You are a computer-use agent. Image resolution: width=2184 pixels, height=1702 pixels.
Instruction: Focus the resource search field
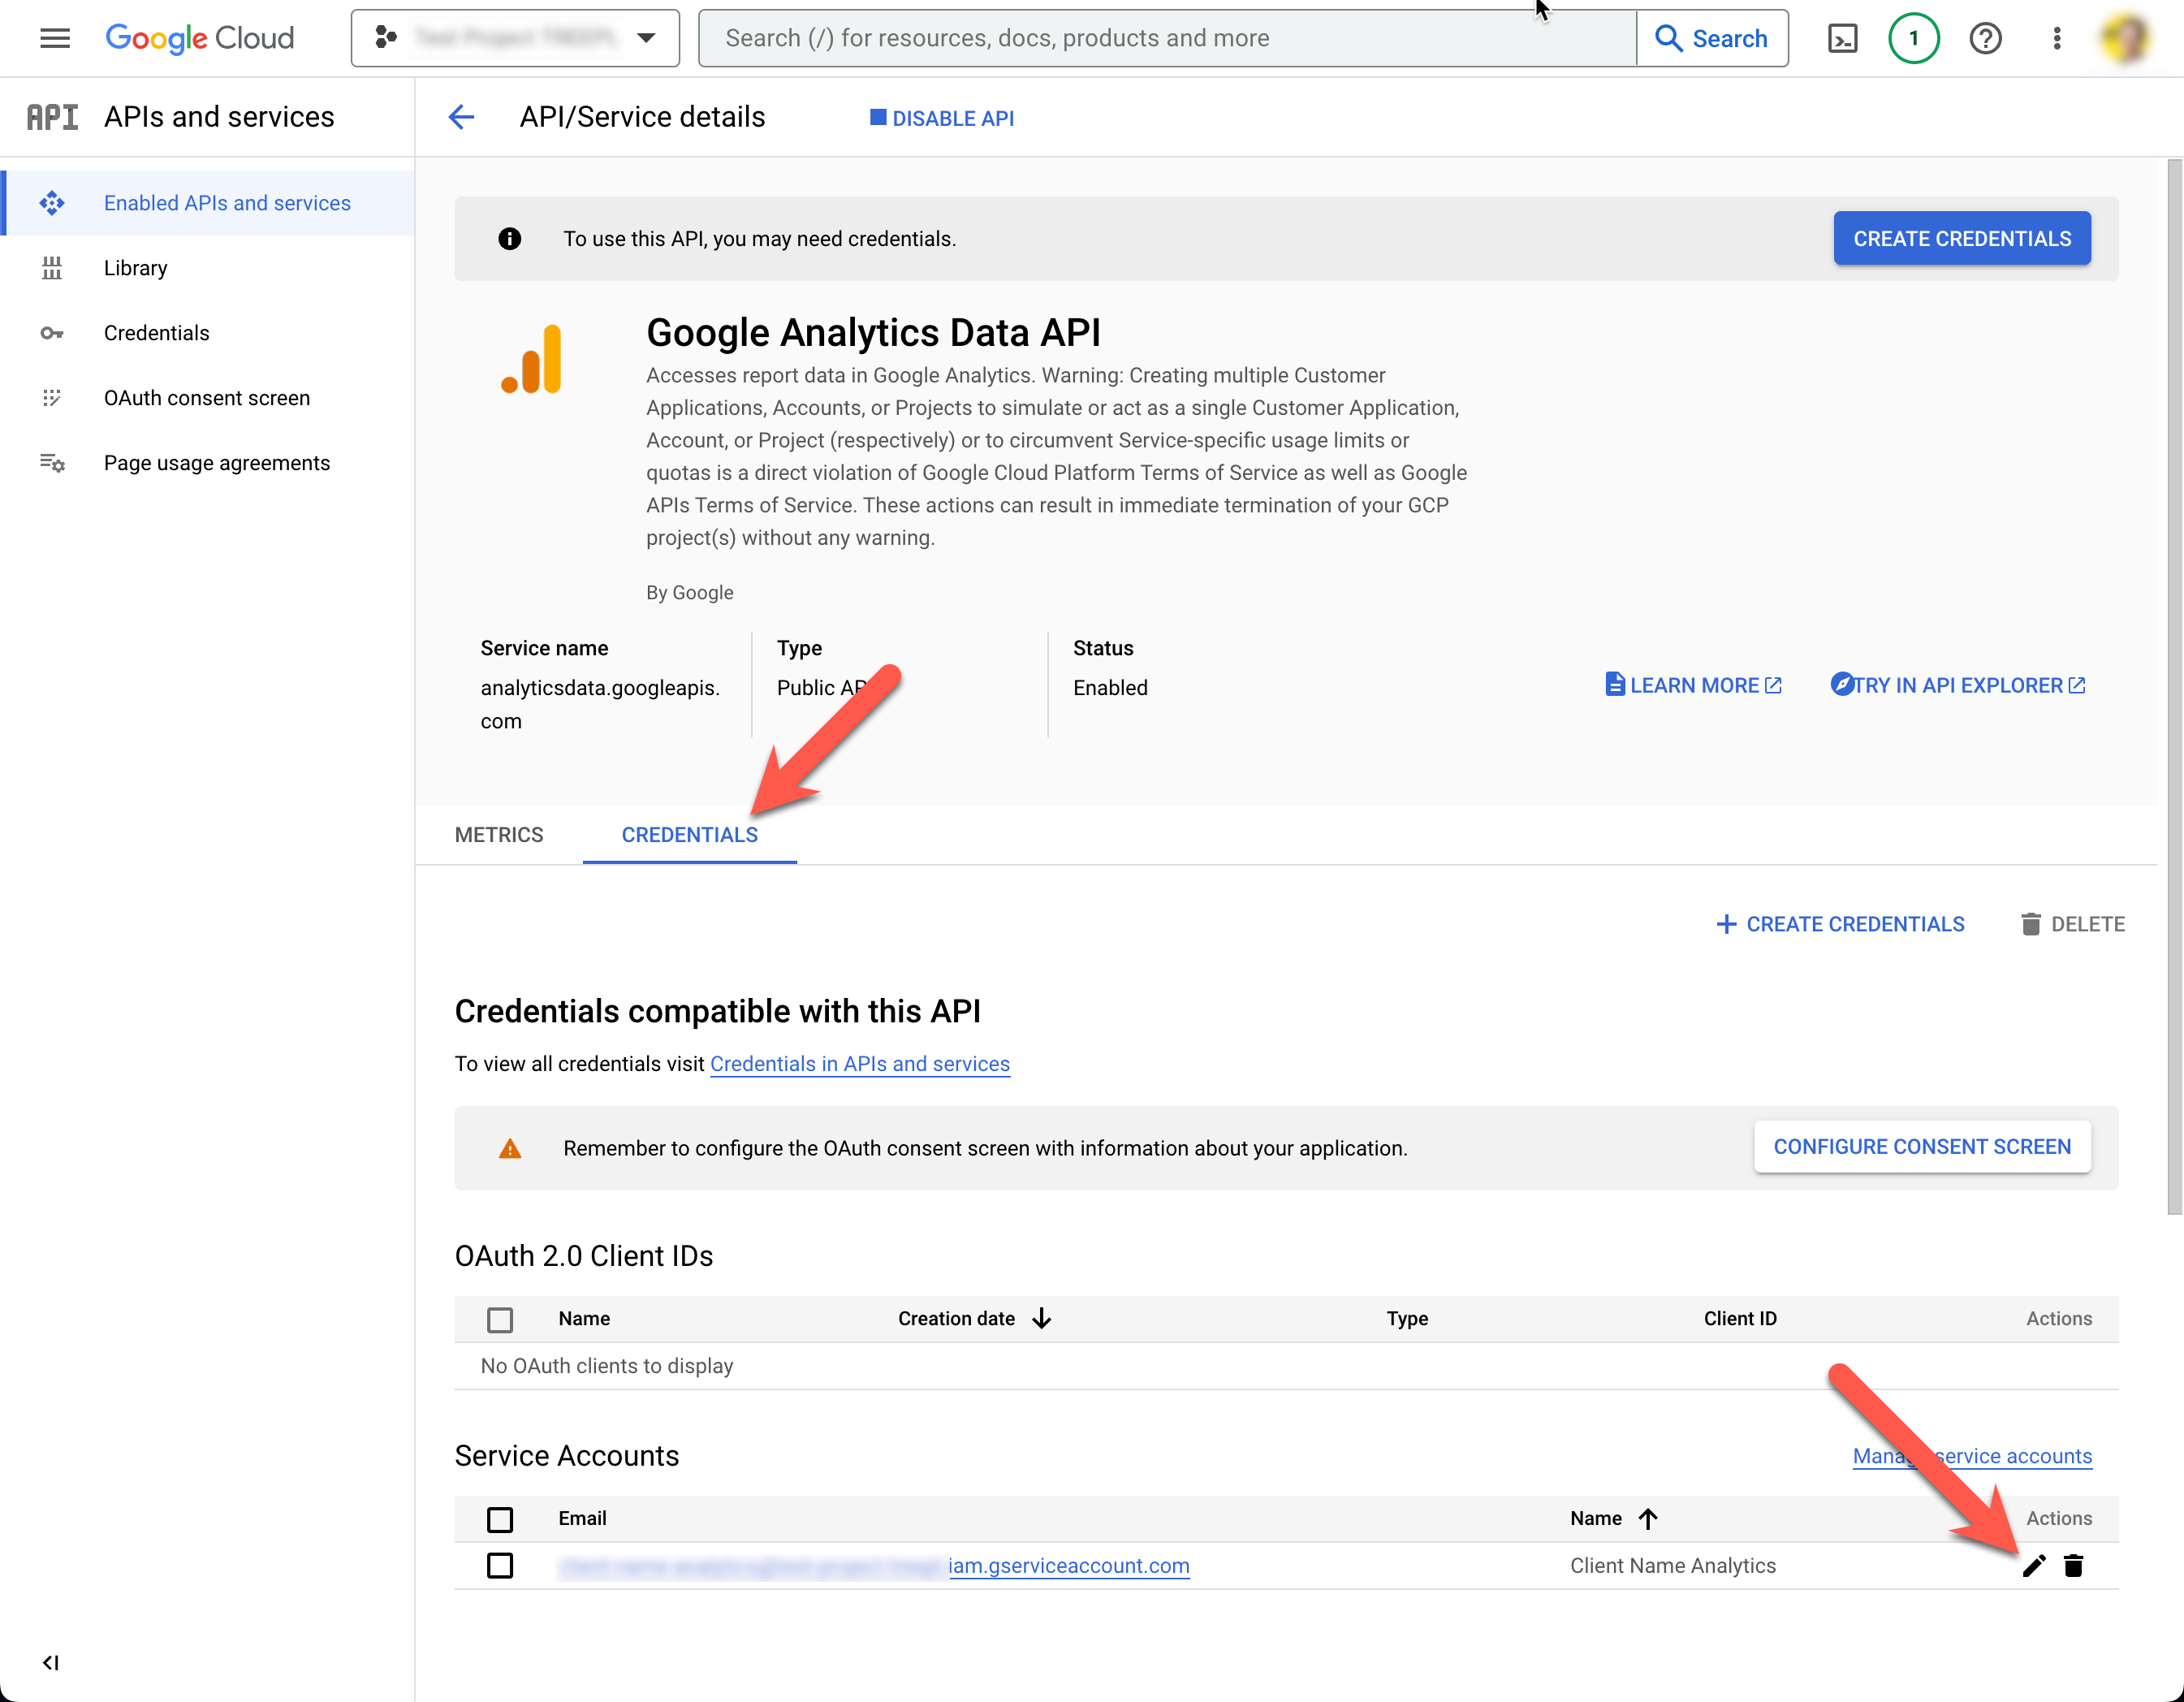click(1166, 38)
